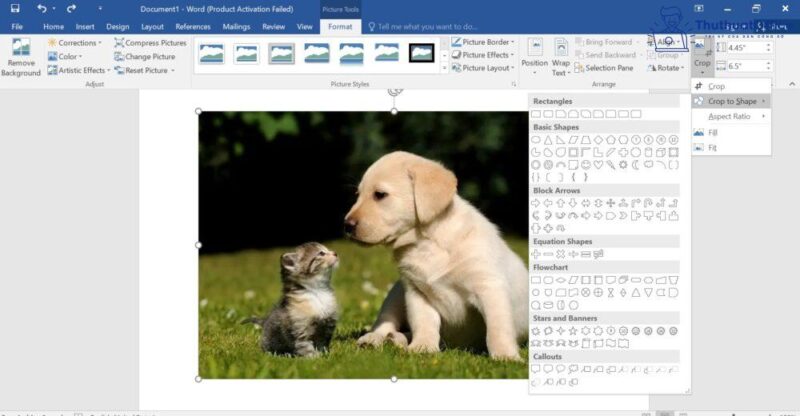Save the document from quick access toolbar
The height and width of the screenshot is (416, 800).
[x=15, y=9]
